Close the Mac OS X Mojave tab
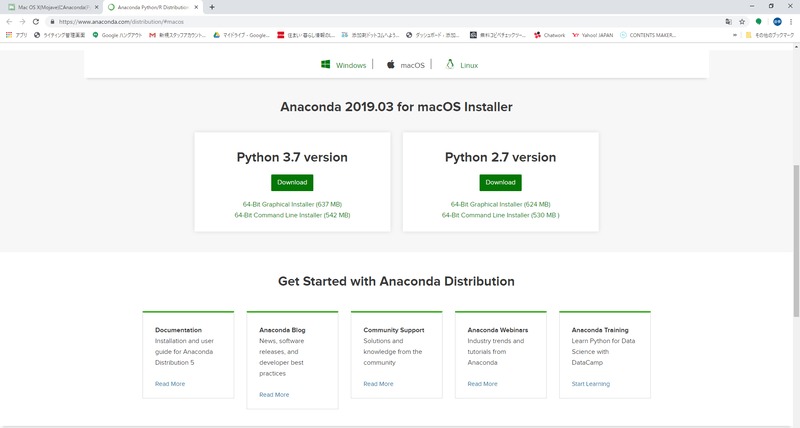 pyautogui.click(x=96, y=7)
